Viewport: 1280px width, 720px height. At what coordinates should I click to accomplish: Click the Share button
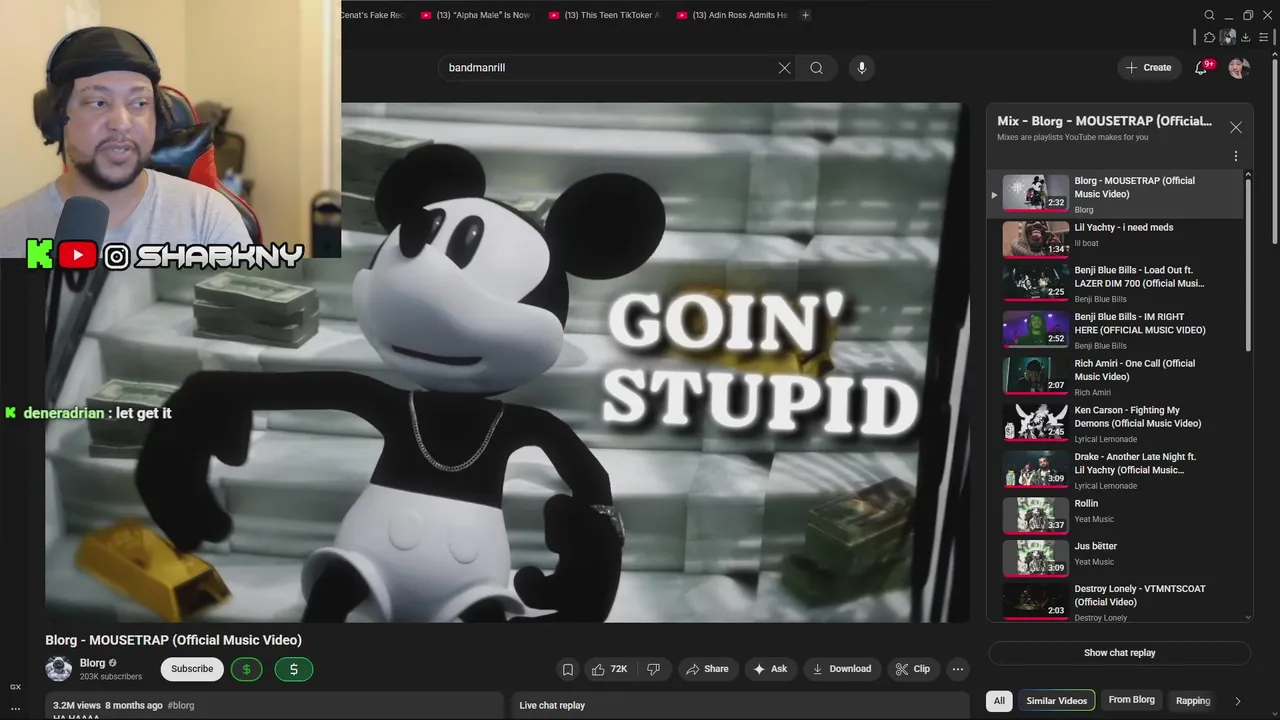point(707,669)
